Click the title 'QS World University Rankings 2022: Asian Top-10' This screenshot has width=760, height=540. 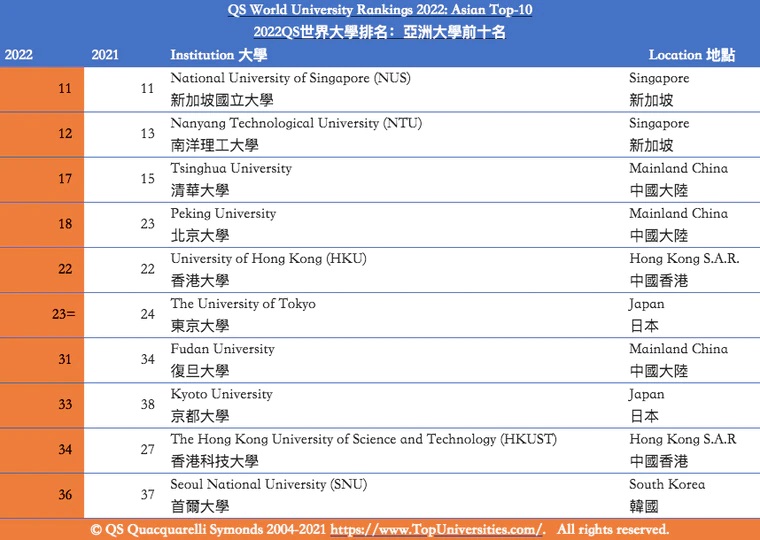point(380,10)
